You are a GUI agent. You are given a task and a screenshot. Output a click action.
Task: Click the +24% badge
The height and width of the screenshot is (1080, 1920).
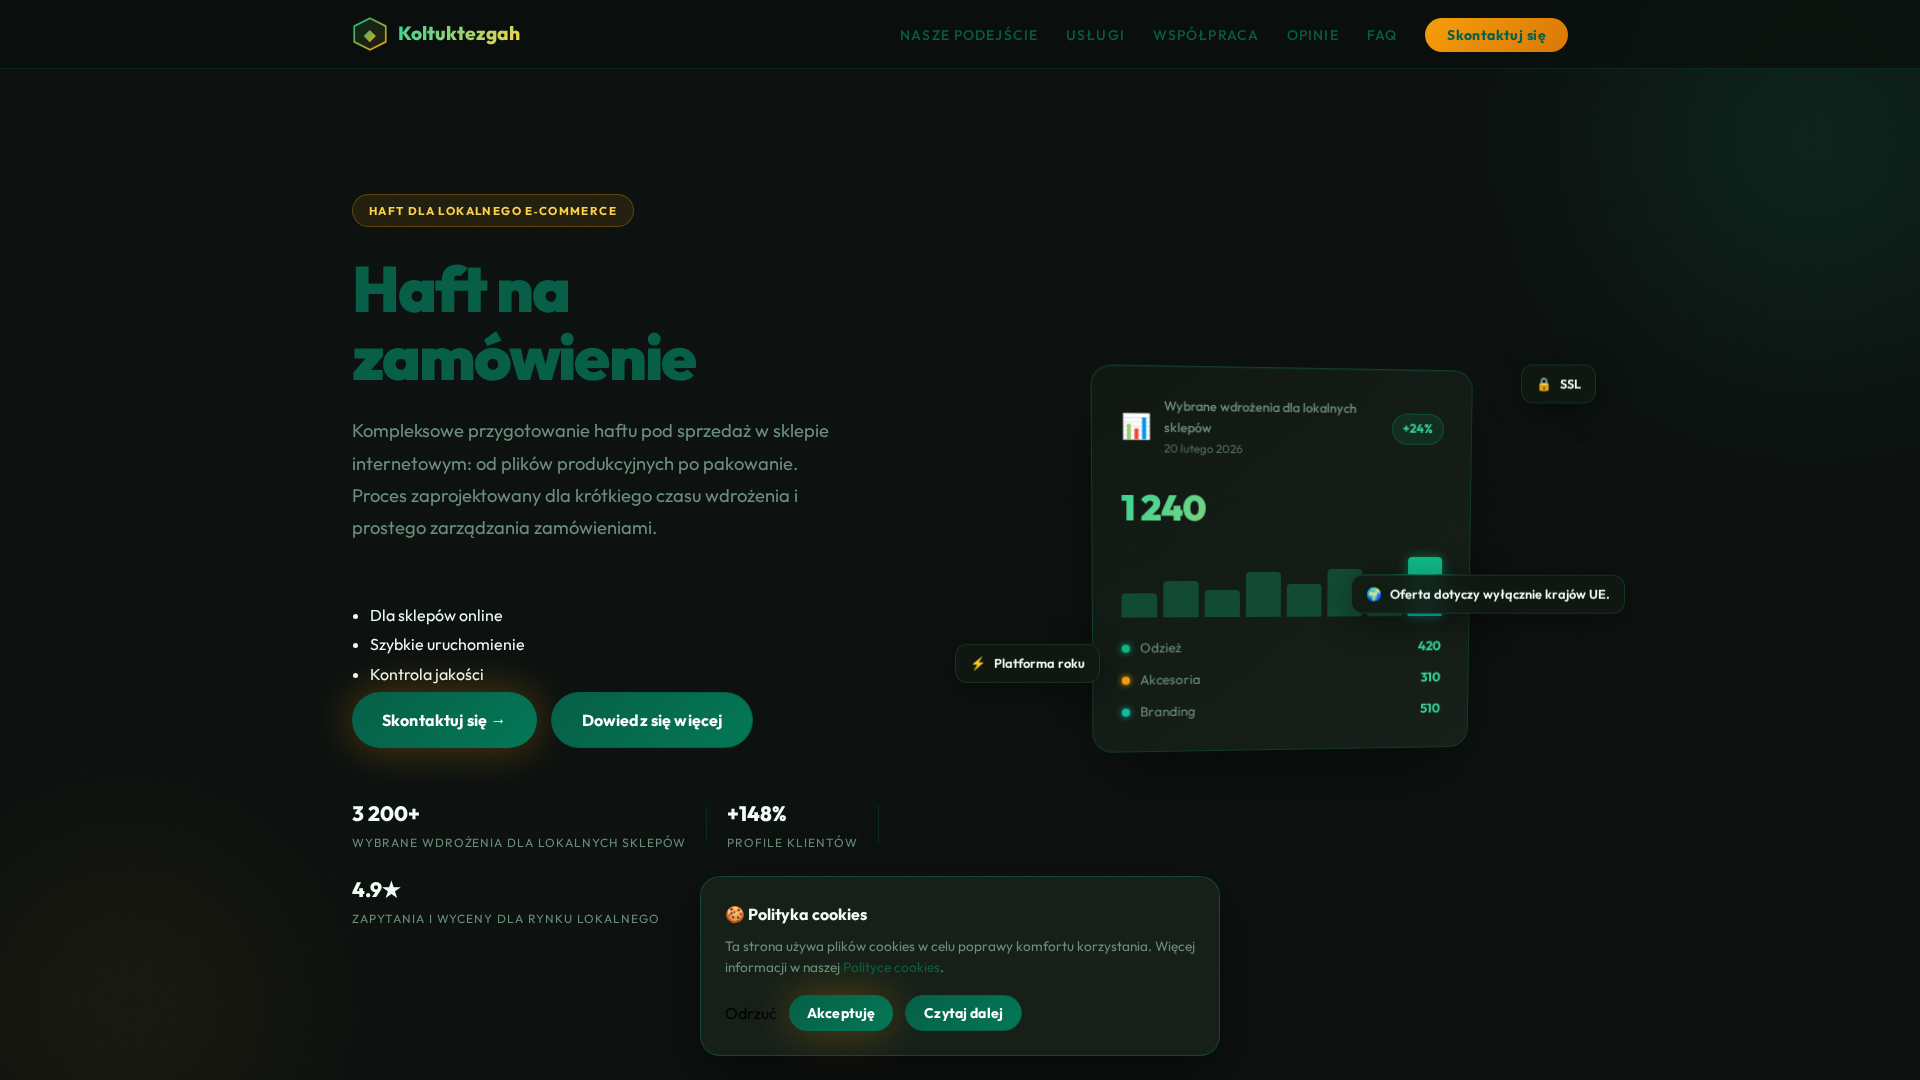pyautogui.click(x=1417, y=429)
